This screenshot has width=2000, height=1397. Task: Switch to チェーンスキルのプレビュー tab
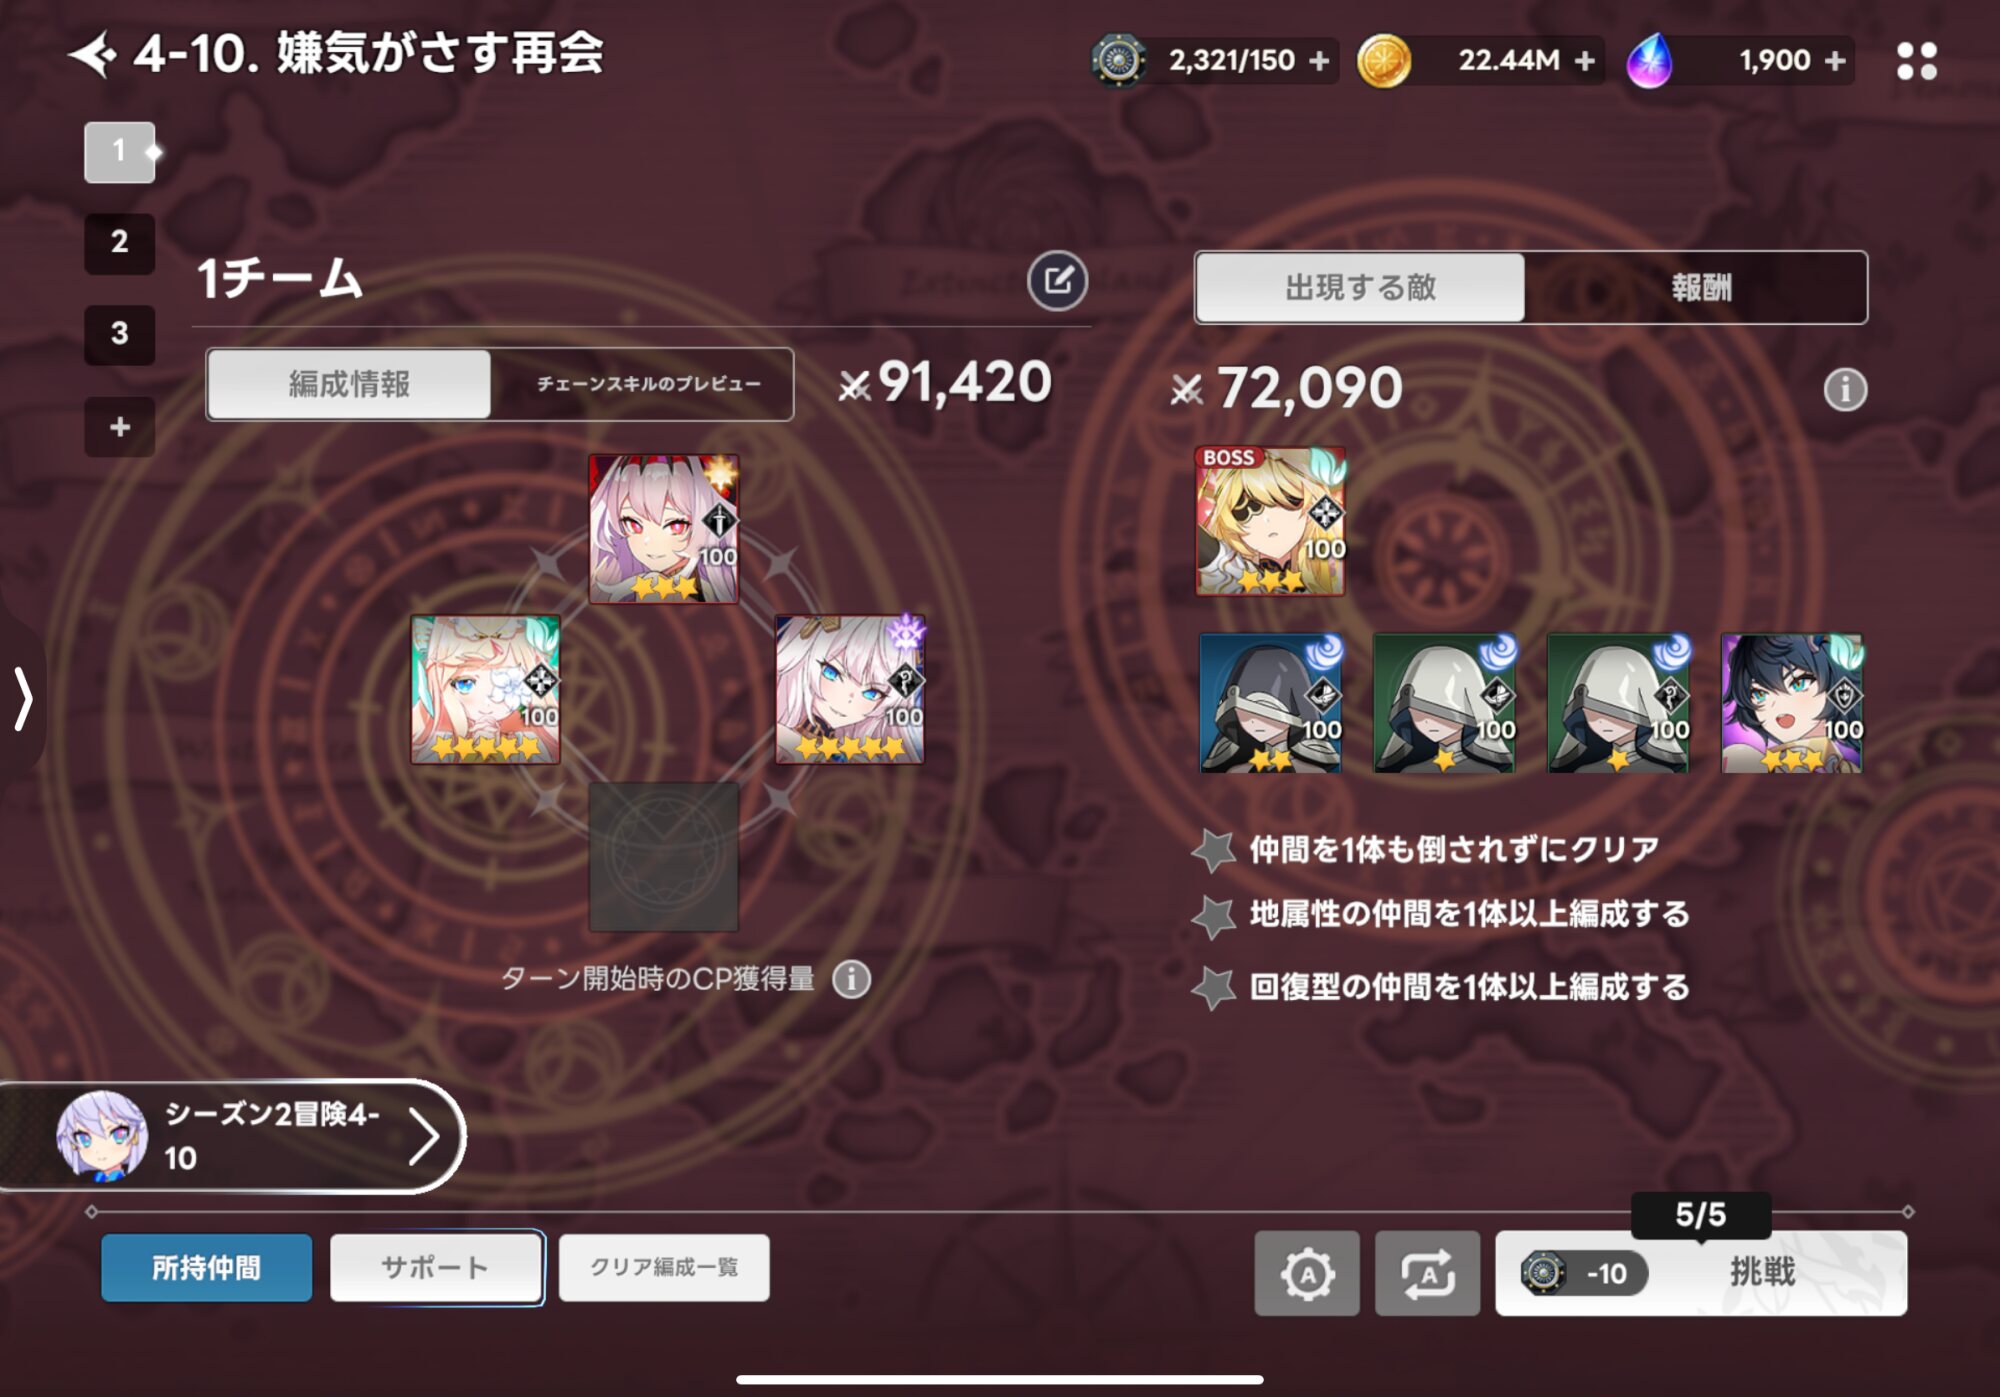[x=648, y=384]
